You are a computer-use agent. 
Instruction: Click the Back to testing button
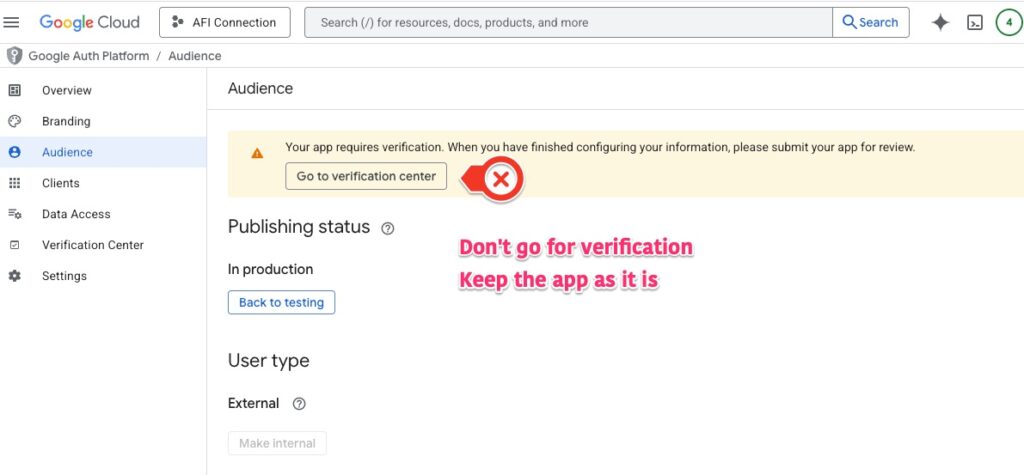[281, 302]
